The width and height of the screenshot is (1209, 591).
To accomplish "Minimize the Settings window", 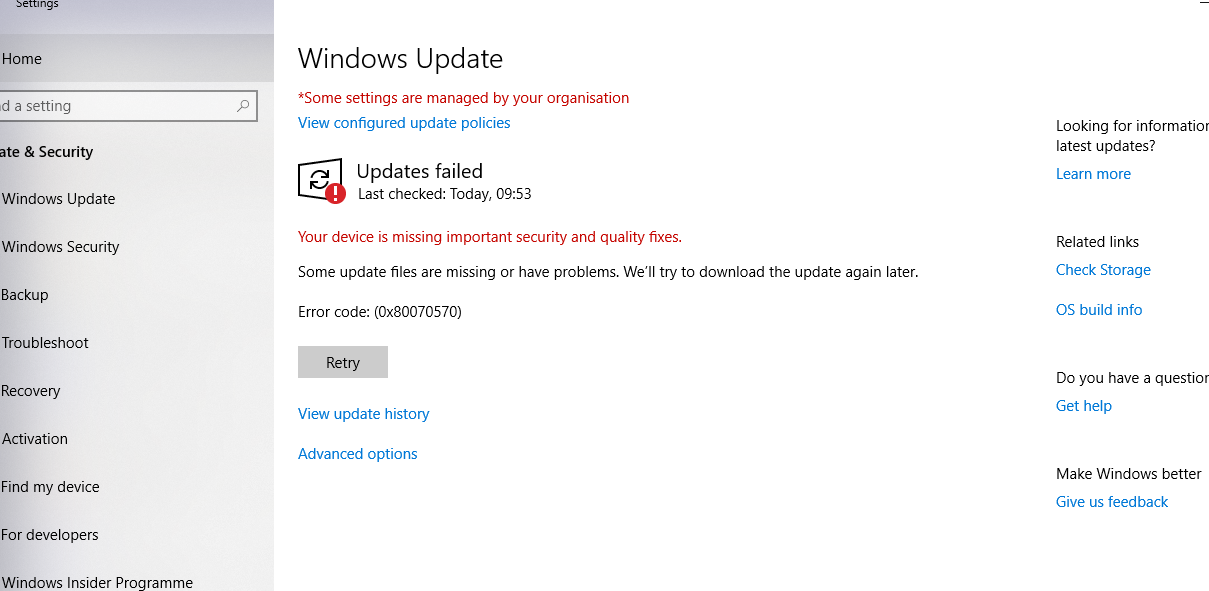I will tap(1204, 4).
